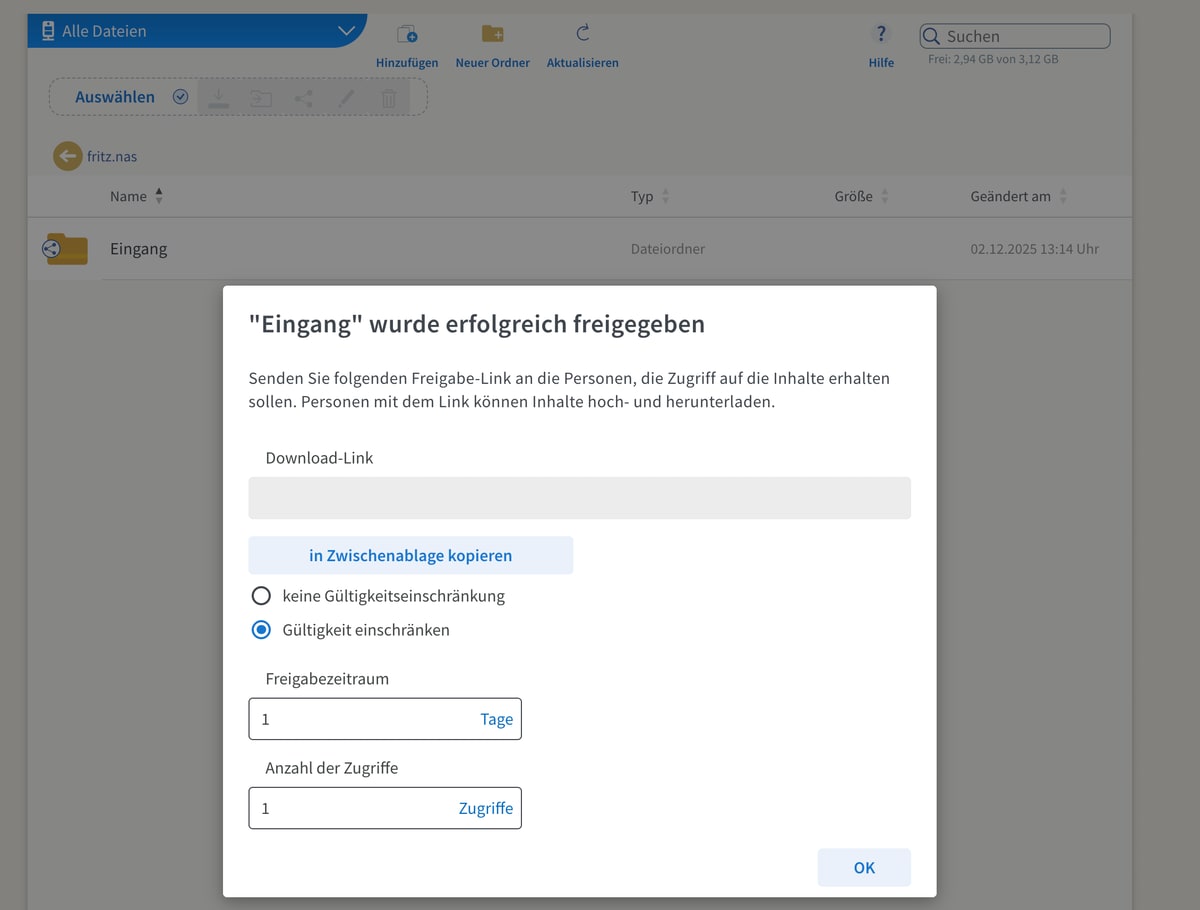Select Gültigkeit einschränken radio option

[261, 630]
